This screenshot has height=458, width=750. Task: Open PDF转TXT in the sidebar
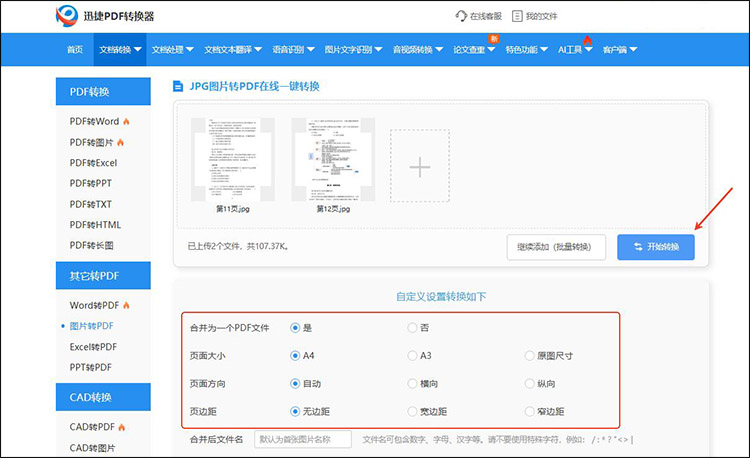coord(90,204)
